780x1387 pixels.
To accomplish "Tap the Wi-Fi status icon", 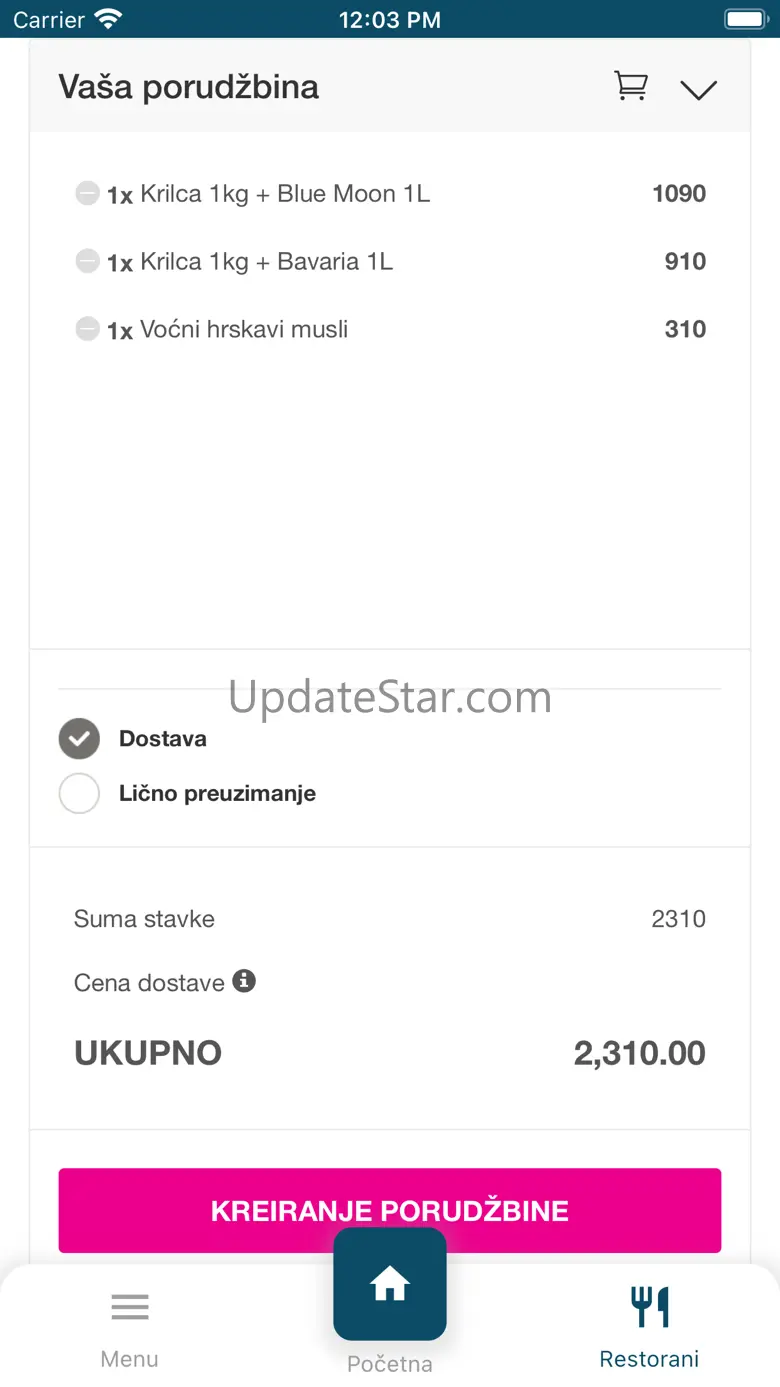I will 108,19.
